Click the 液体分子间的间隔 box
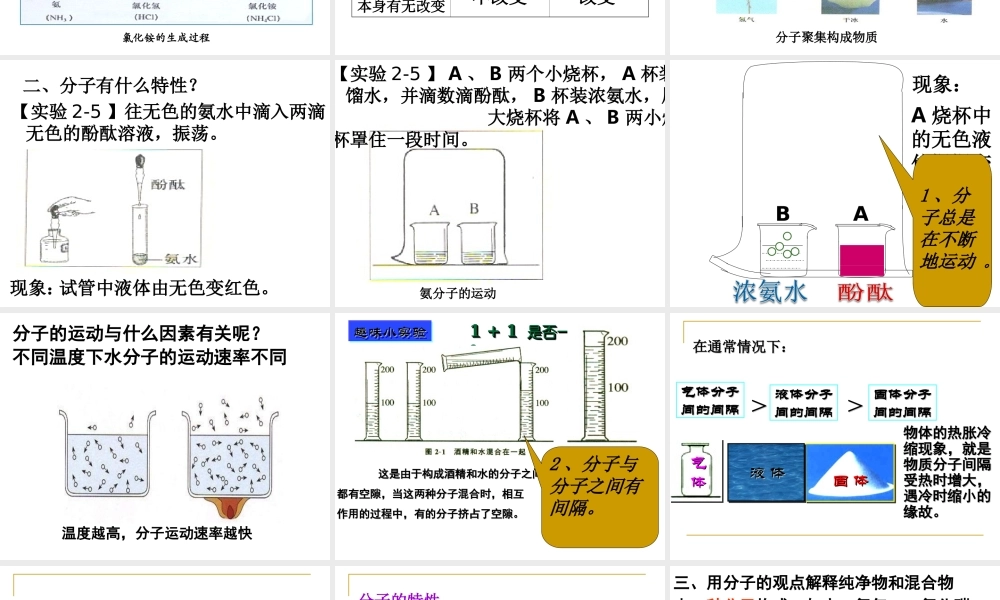The height and width of the screenshot is (600, 1000). point(804,403)
